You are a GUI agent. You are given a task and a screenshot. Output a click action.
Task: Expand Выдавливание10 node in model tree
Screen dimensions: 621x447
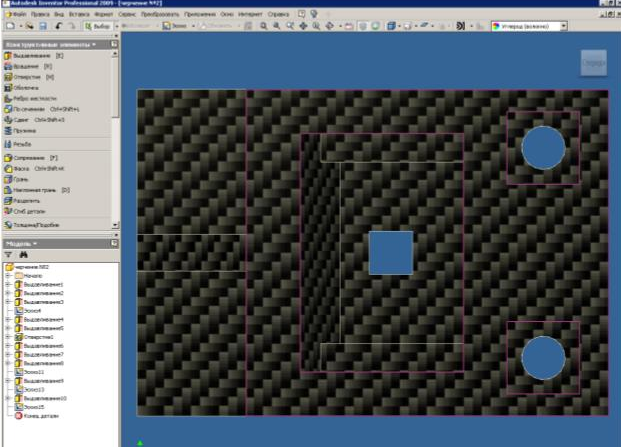[8, 398]
